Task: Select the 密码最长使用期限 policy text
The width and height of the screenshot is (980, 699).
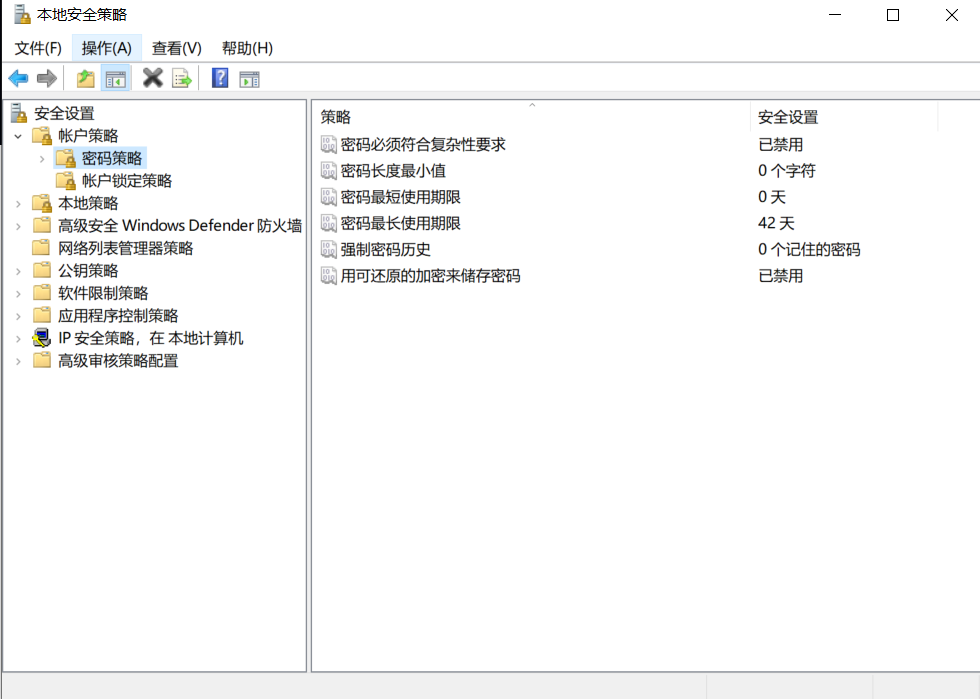Action: coord(401,223)
